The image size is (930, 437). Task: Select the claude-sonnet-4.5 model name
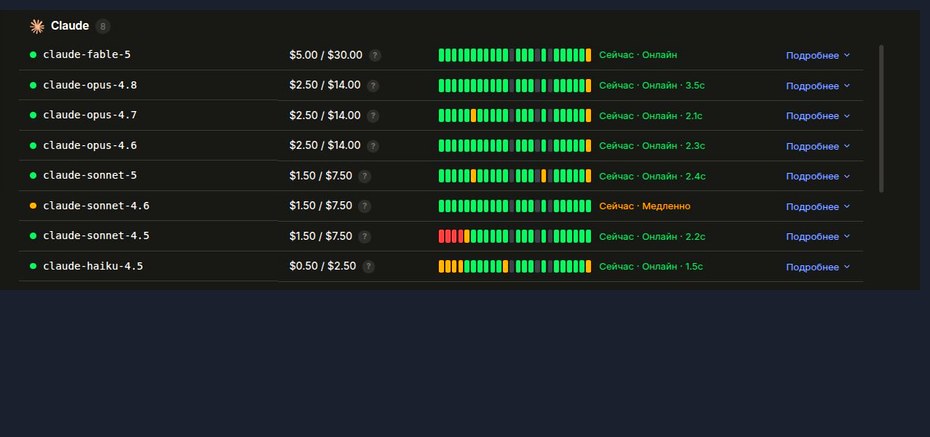point(96,236)
